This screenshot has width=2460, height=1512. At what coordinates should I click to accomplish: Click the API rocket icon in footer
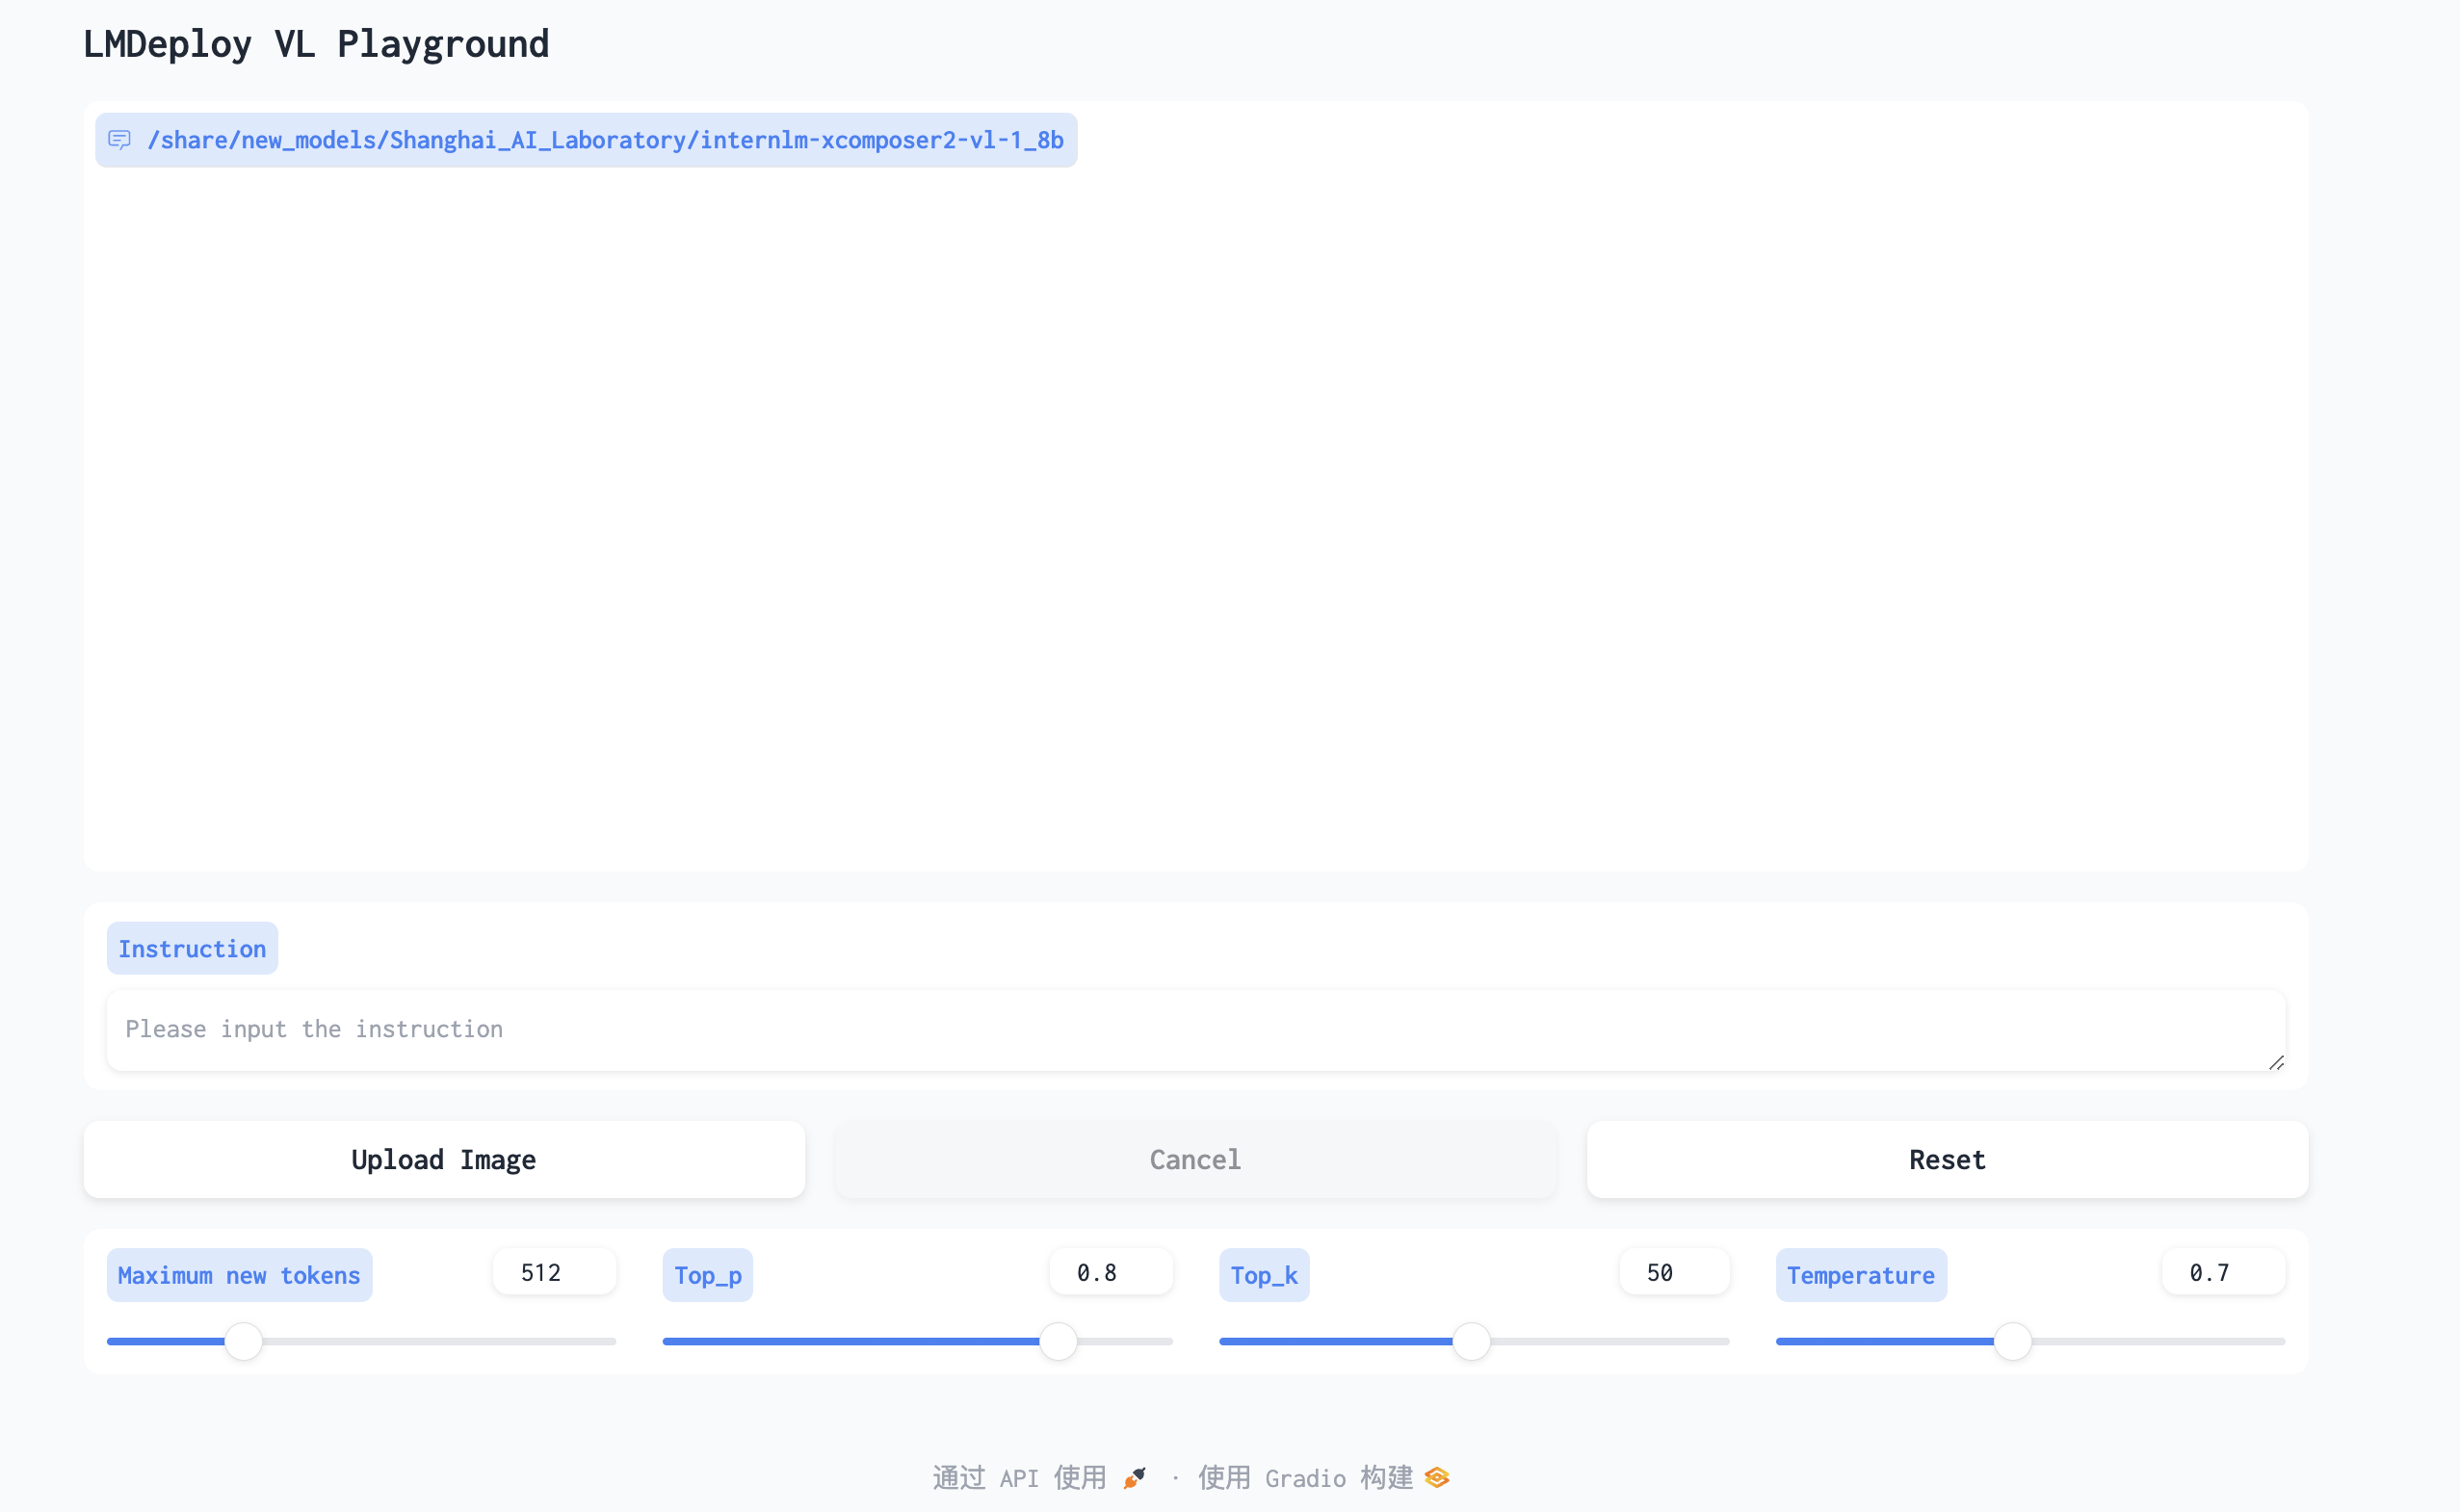1134,1478
